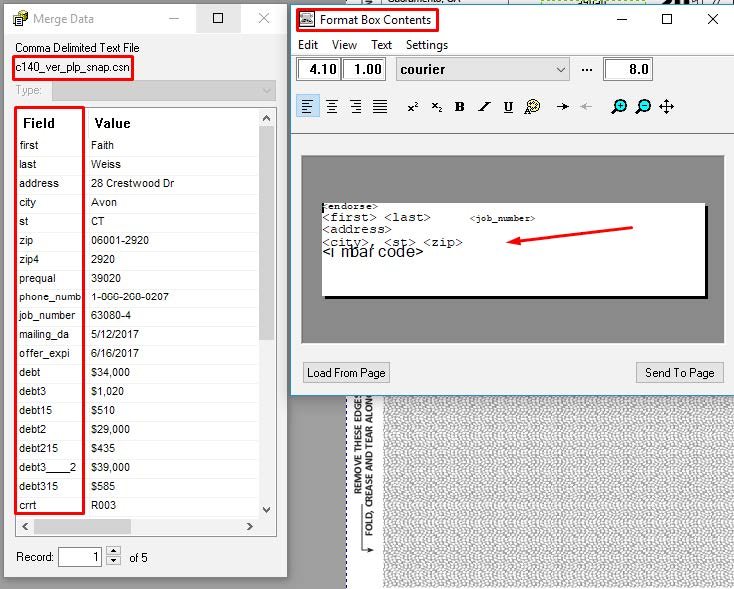
Task: Click the field list scroll-down arrow
Action: pyautogui.click(x=266, y=509)
